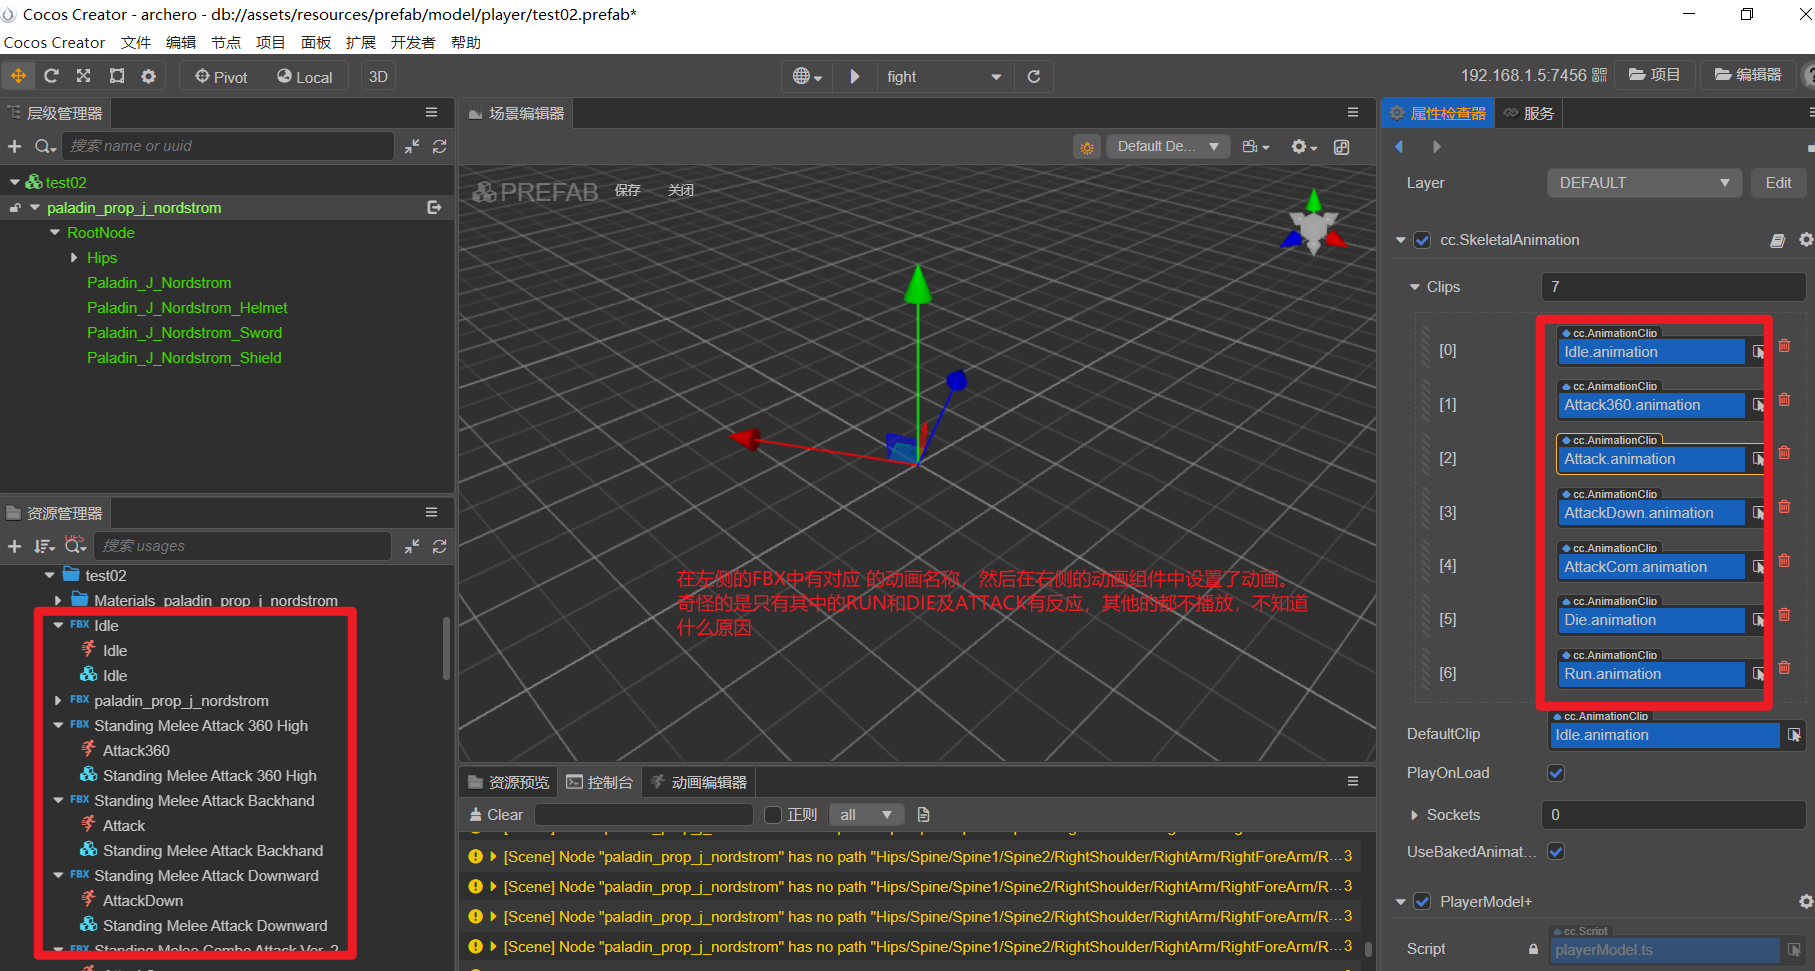Click 保存 to save the prefab
This screenshot has height=971, width=1815.
coord(628,190)
